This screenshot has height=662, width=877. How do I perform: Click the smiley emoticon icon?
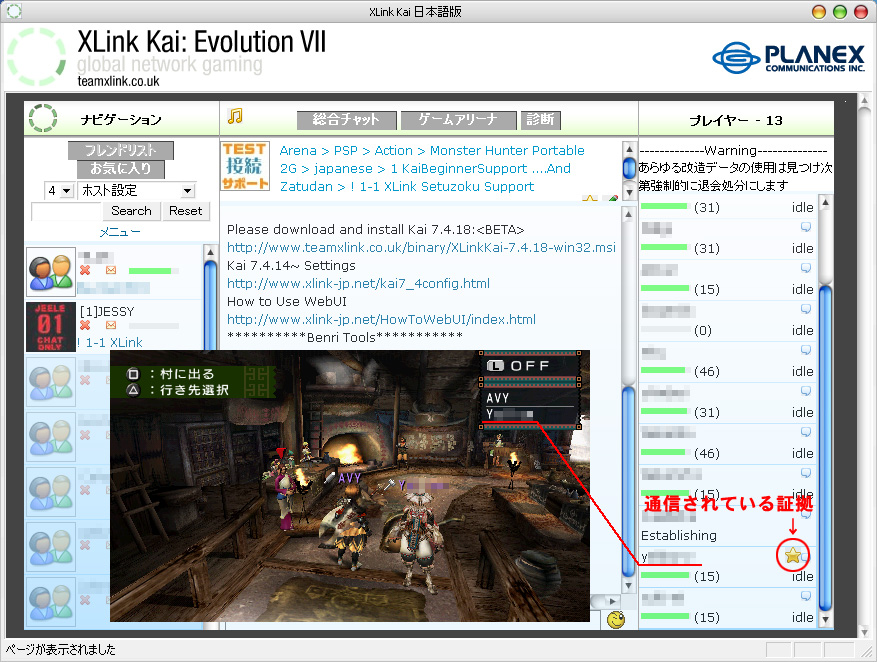pos(616,620)
